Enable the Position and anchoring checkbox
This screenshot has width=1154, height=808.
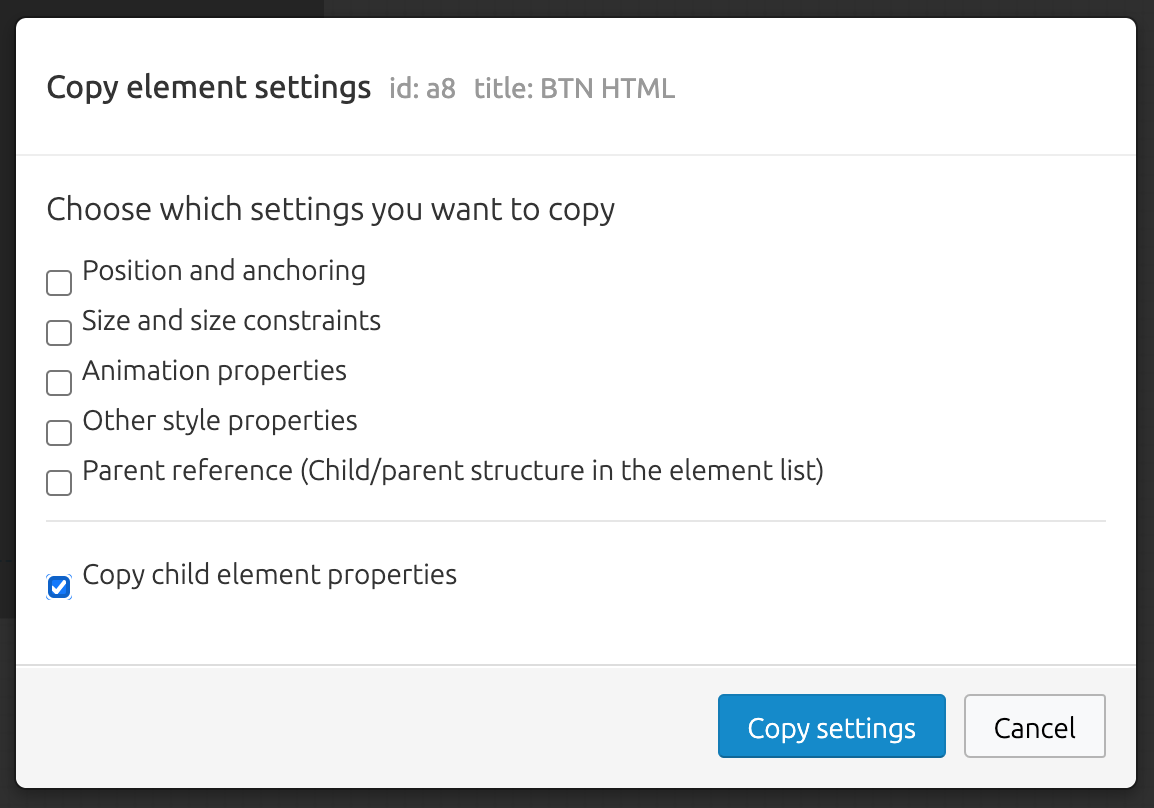pos(59,283)
